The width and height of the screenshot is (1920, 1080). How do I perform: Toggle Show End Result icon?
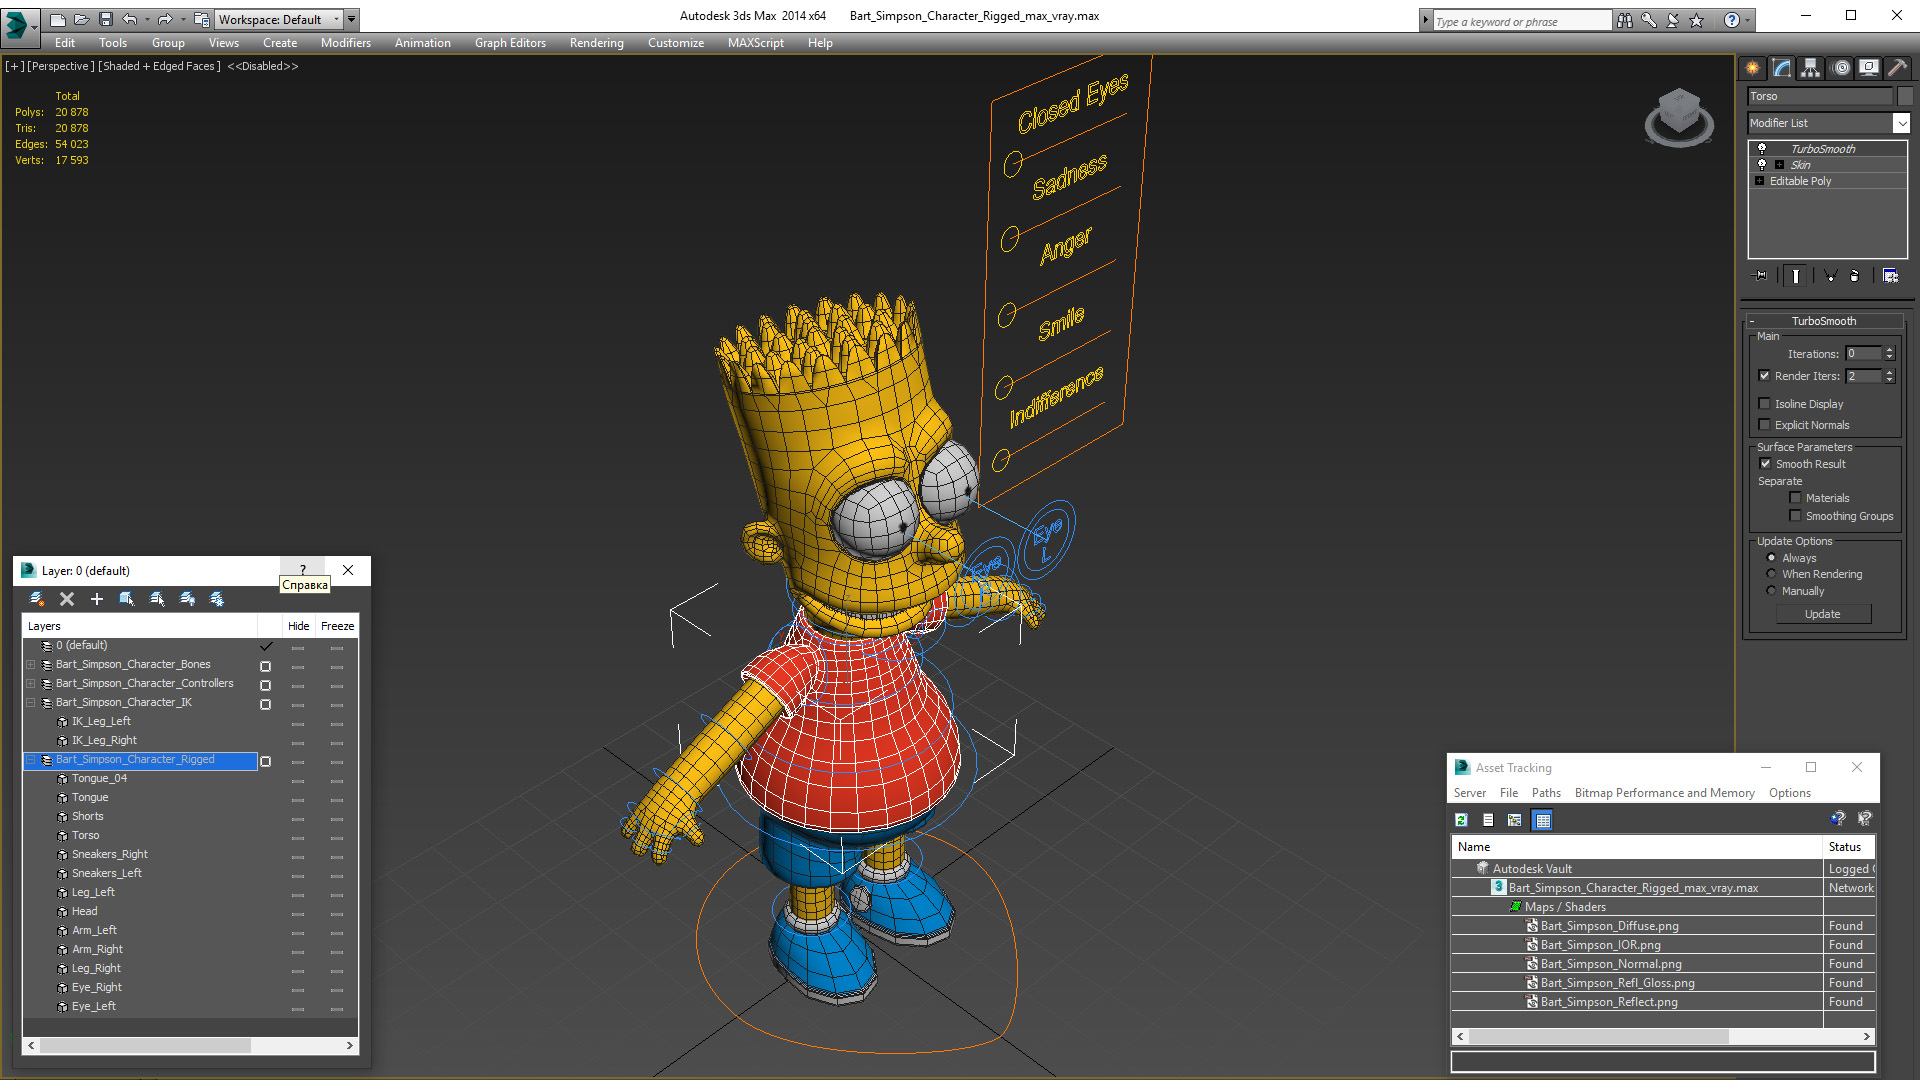[x=1796, y=276]
